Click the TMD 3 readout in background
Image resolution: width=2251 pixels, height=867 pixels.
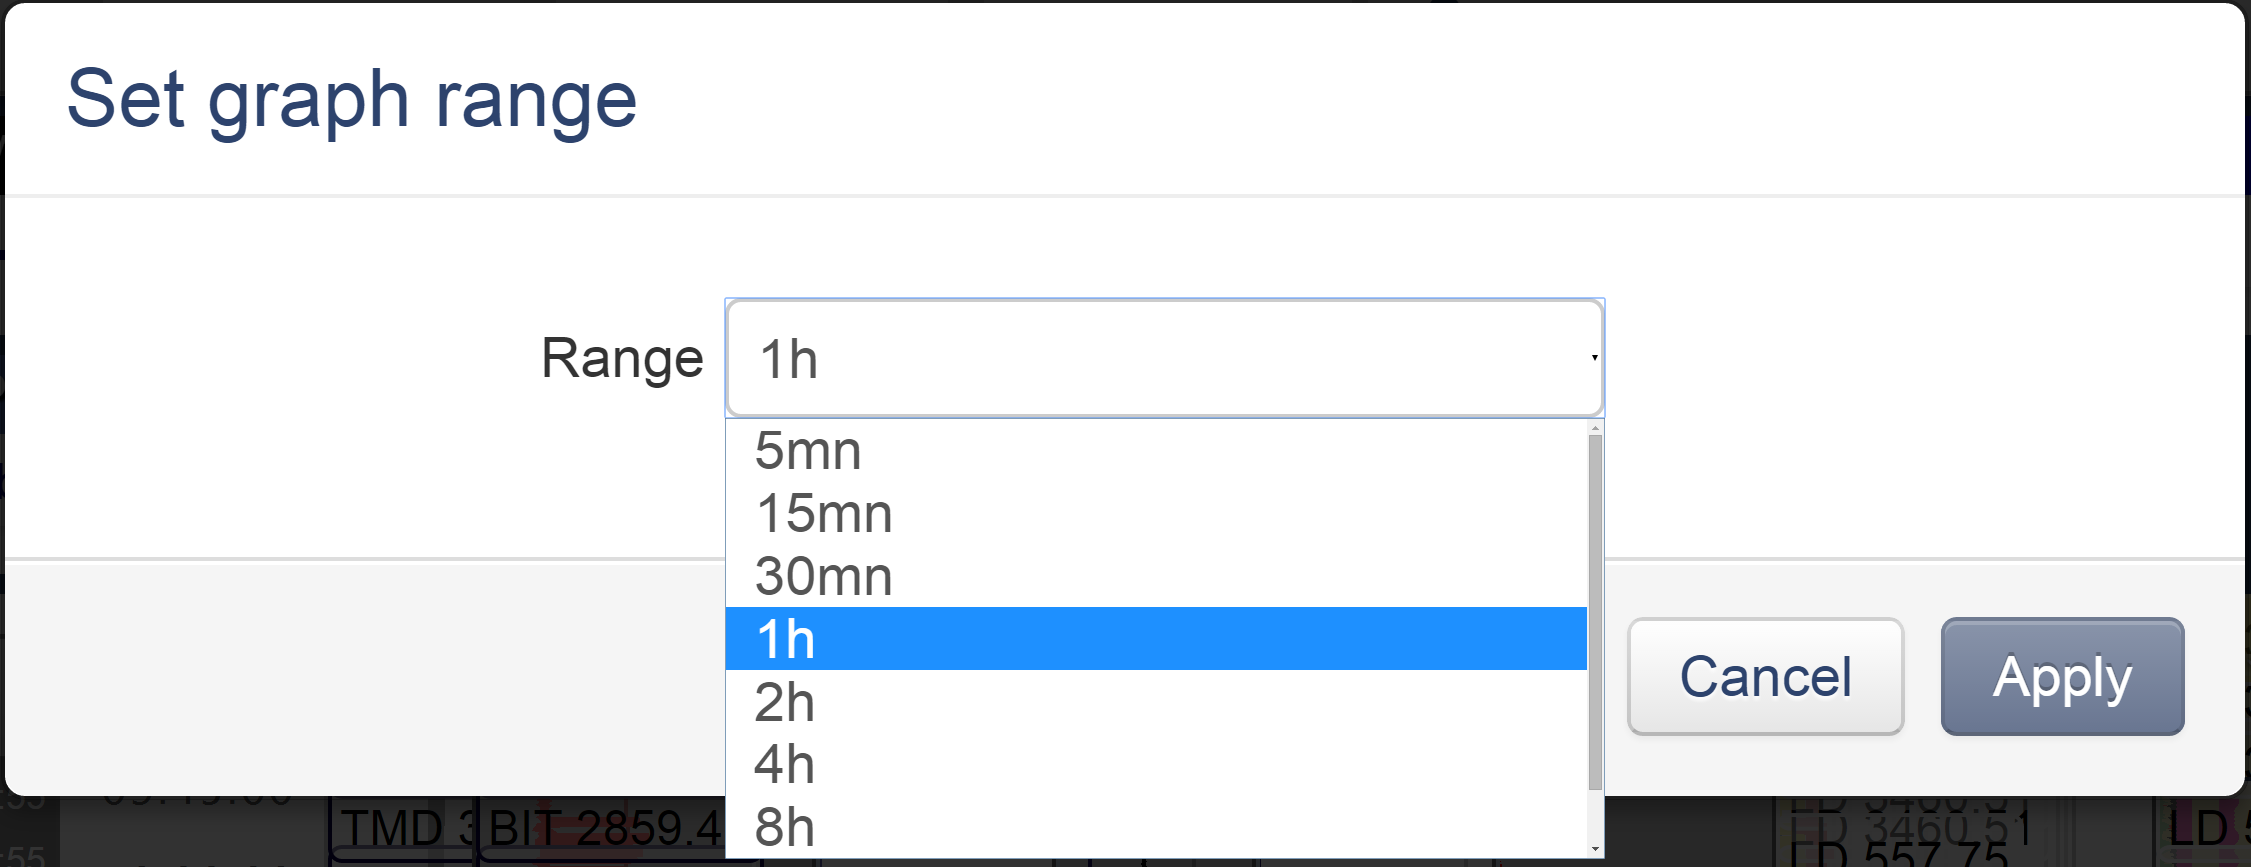(x=398, y=824)
